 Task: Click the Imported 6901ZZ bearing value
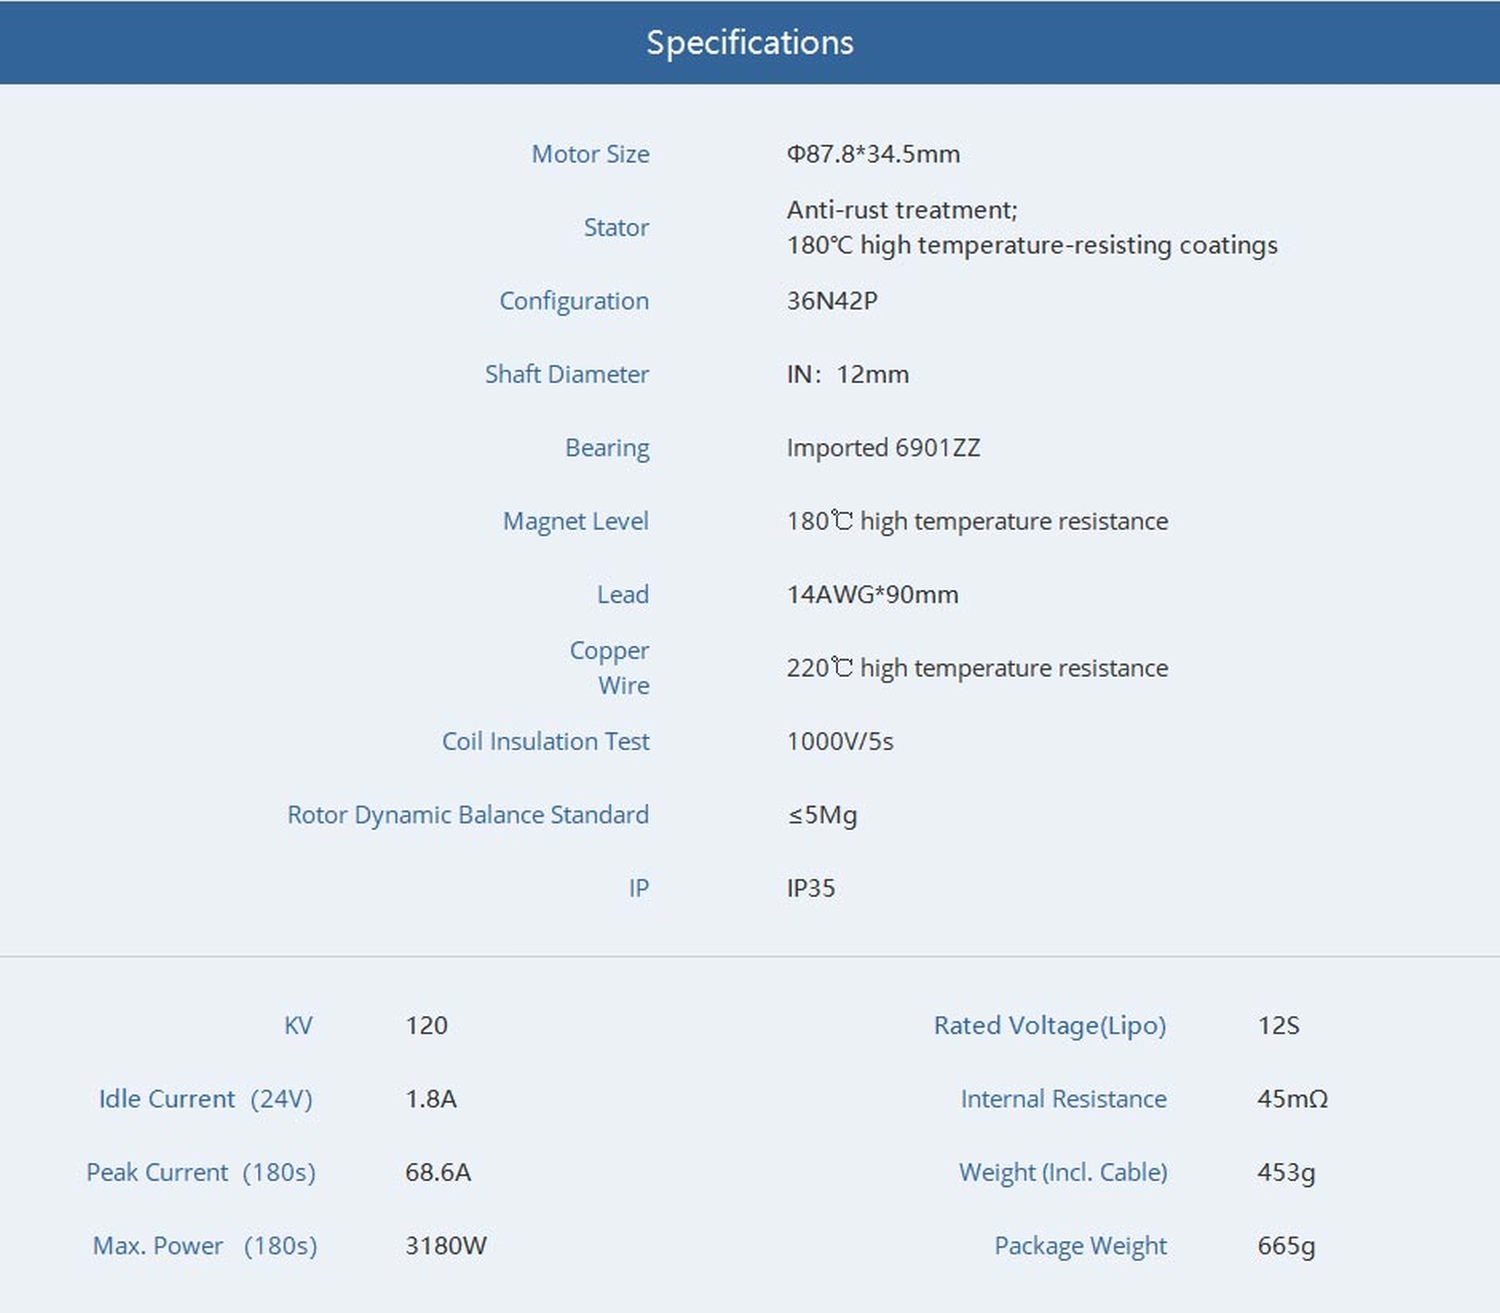tap(883, 448)
